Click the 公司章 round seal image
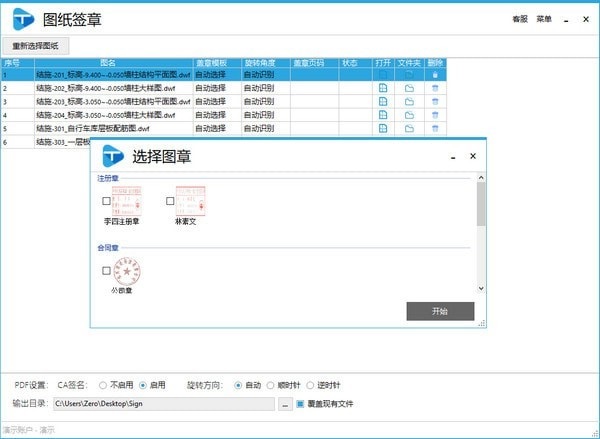 127,270
